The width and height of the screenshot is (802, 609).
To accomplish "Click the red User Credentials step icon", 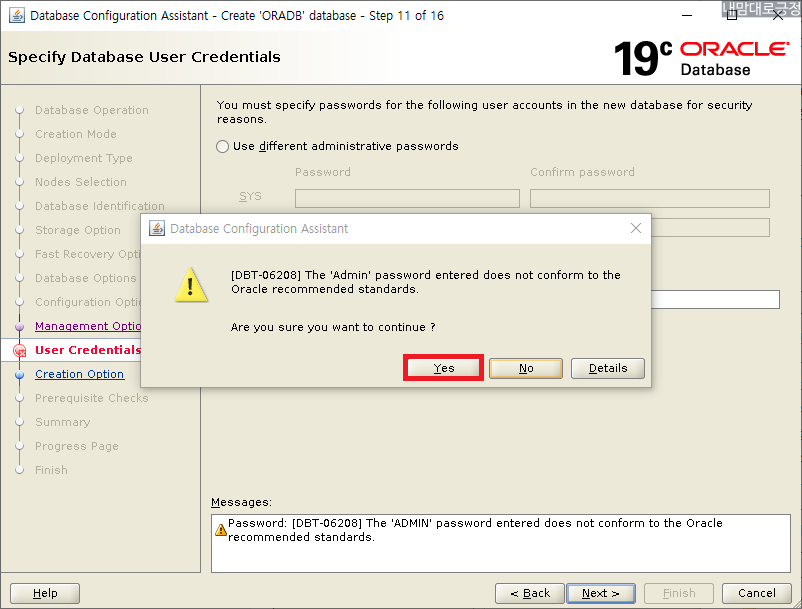I will point(19,351).
